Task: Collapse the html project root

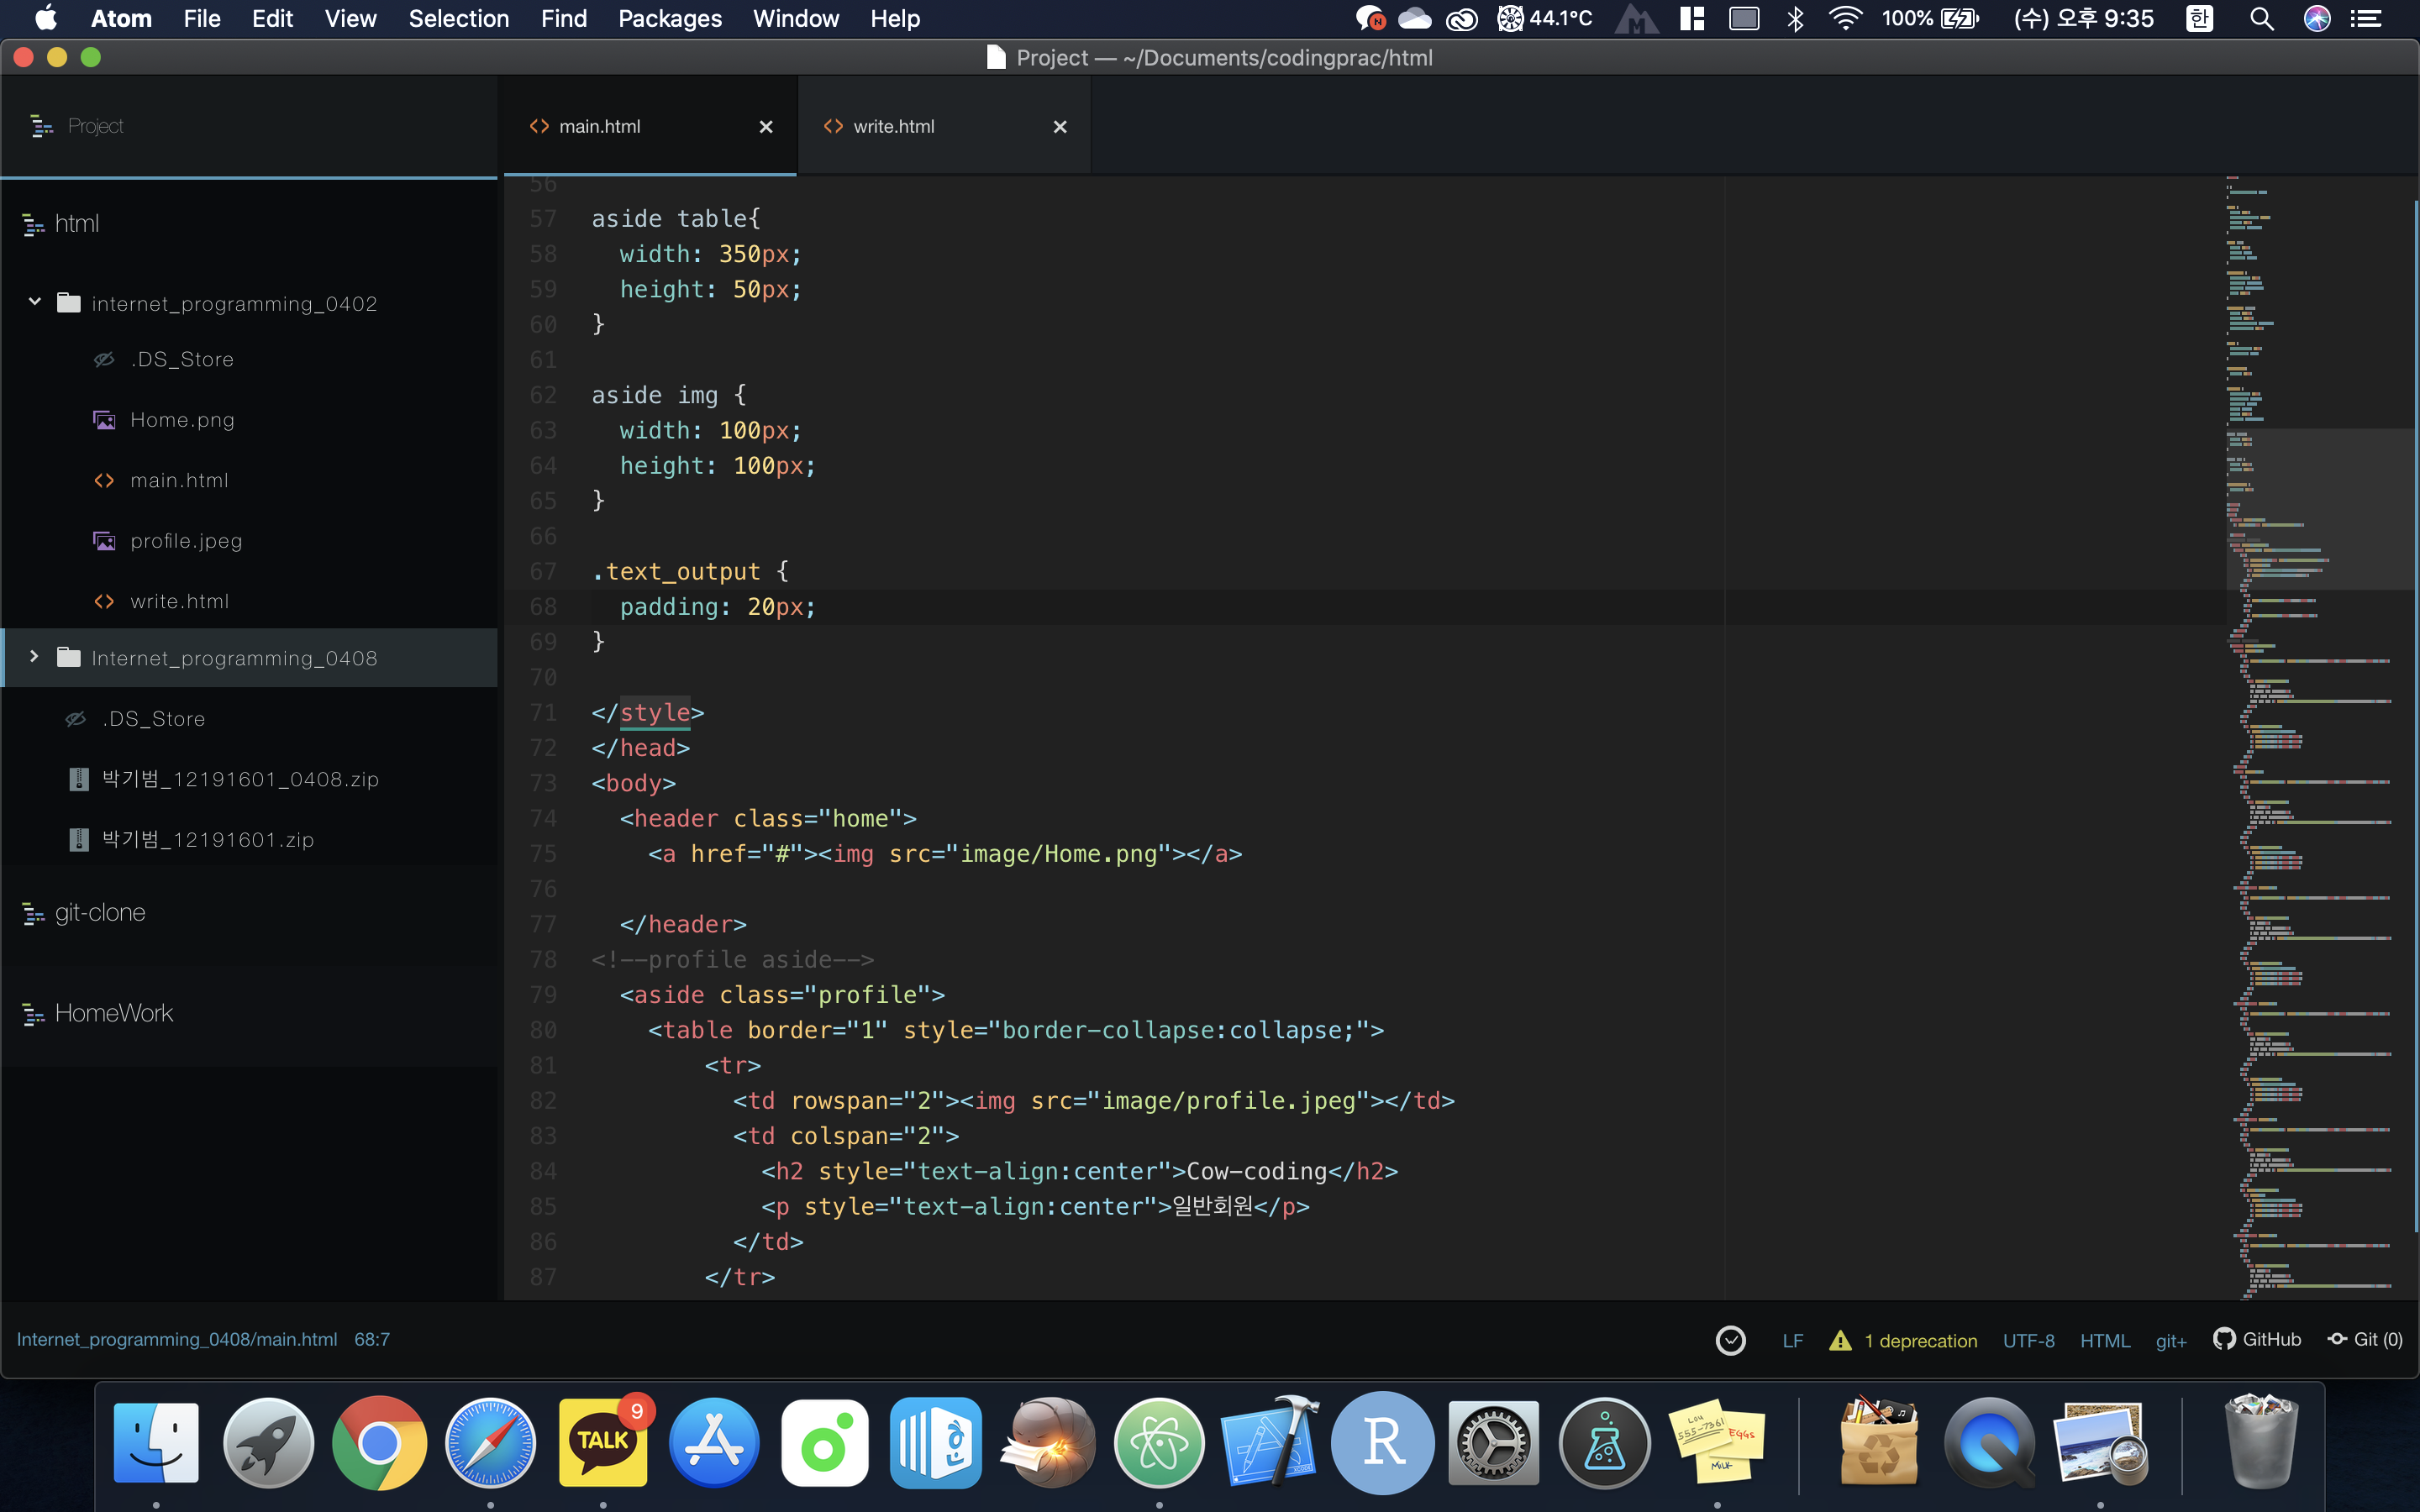Action: pyautogui.click(x=76, y=224)
